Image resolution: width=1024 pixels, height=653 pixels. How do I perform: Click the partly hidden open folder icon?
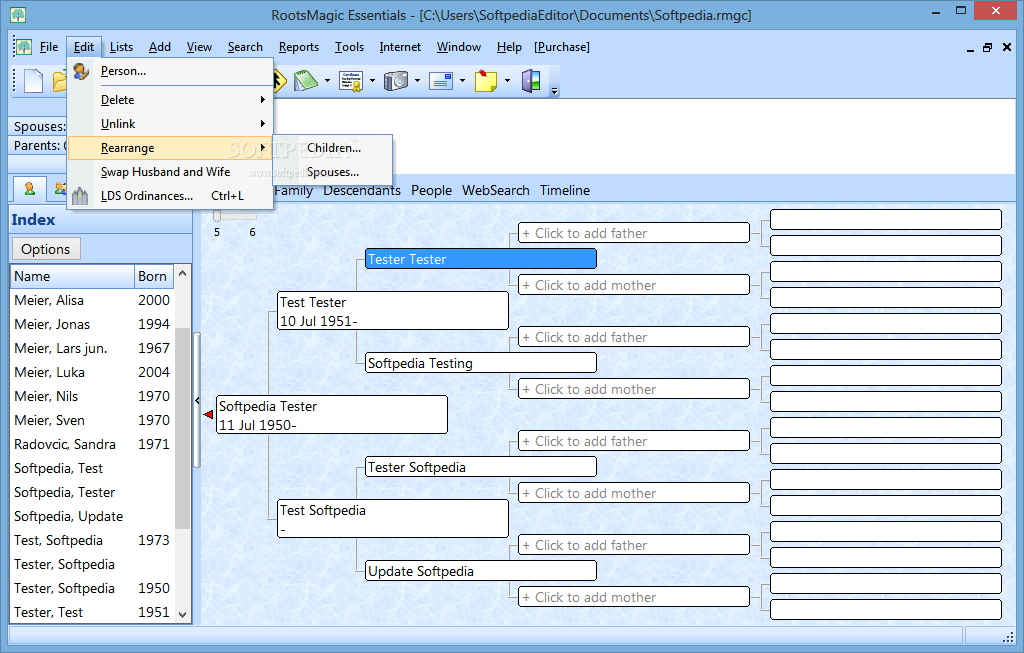click(59, 81)
